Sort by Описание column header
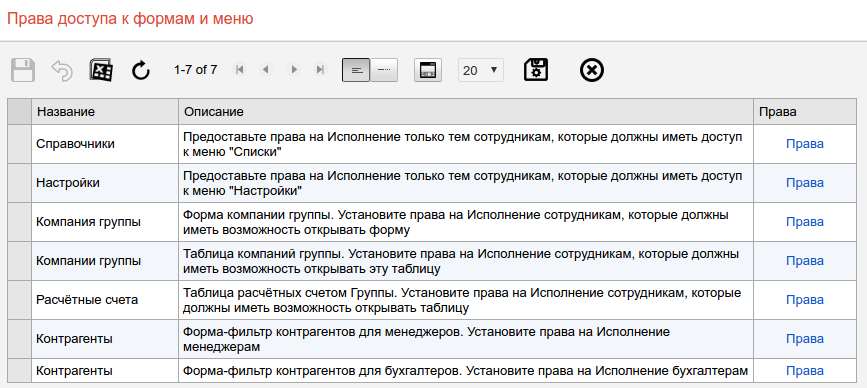Screen dimensions: 867x388 tap(466, 112)
